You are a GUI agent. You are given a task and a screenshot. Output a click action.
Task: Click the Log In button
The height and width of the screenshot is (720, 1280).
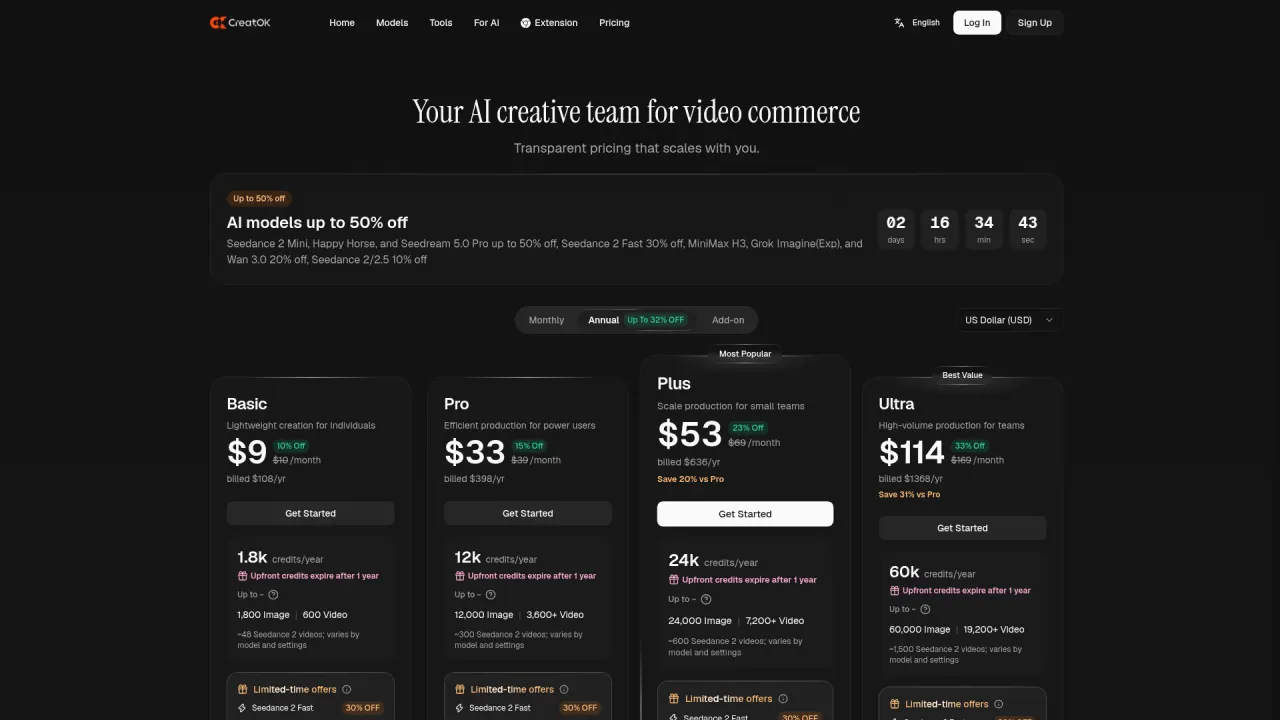977,22
